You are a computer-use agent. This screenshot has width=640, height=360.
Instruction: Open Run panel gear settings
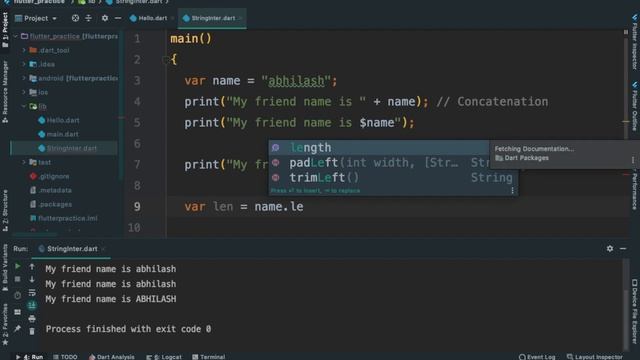point(610,248)
